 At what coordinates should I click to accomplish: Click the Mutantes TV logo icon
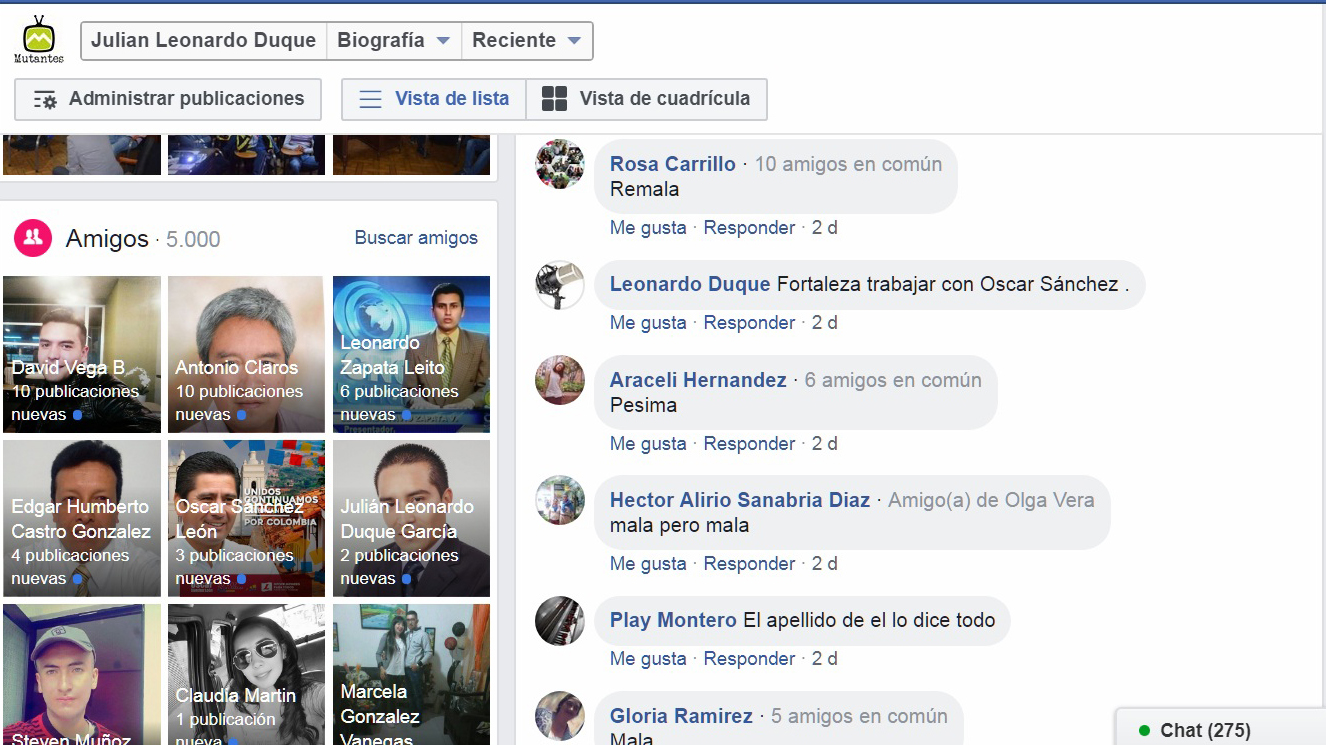coord(39,40)
